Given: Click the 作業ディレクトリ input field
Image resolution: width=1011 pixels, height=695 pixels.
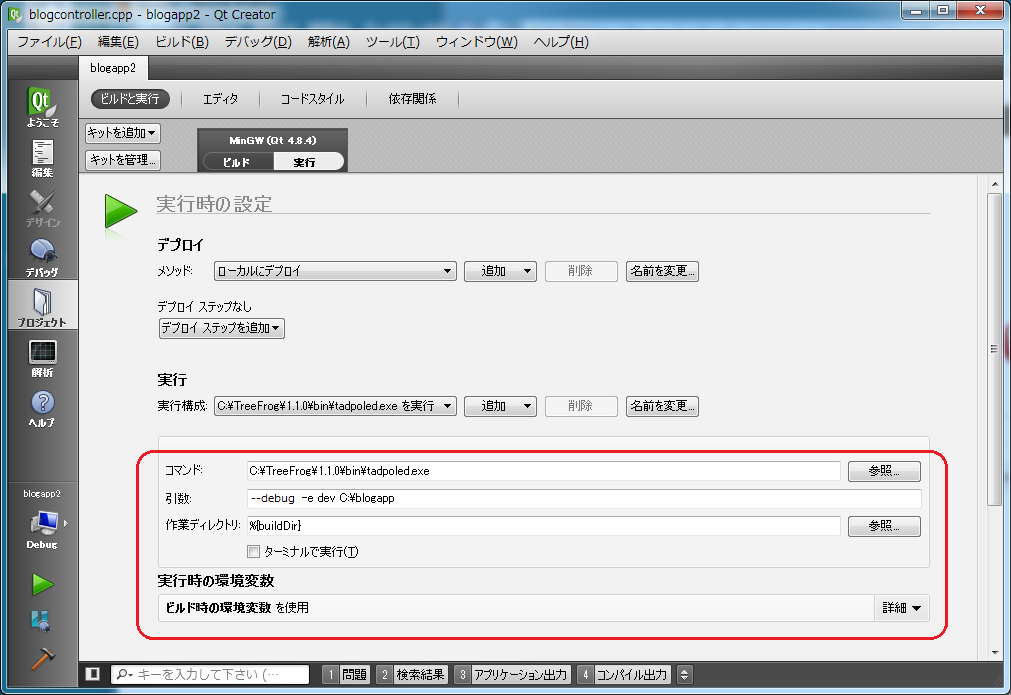Looking at the screenshot, I should tap(544, 525).
